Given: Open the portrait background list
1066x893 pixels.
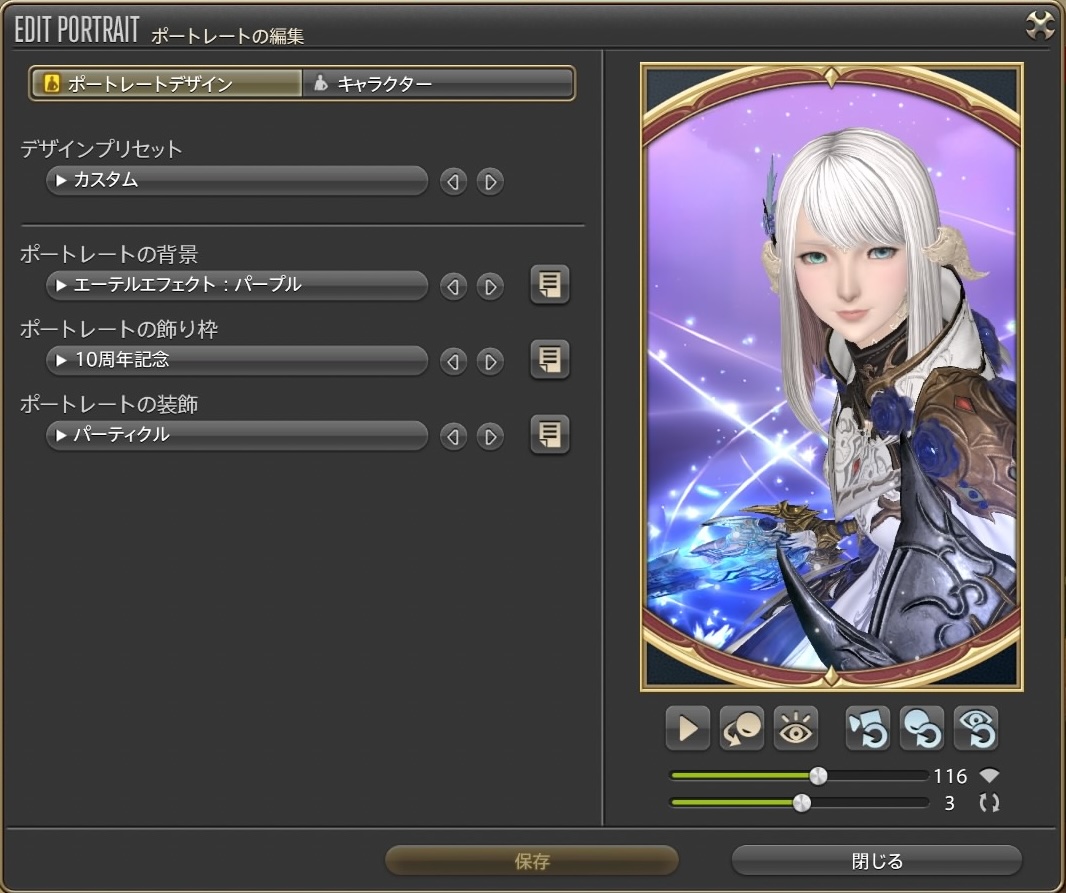Looking at the screenshot, I should point(549,285).
